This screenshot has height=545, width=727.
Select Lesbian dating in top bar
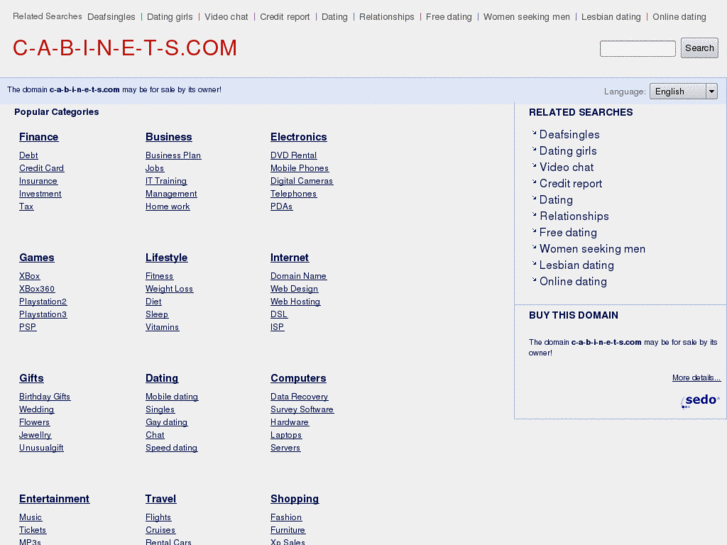click(x=611, y=17)
